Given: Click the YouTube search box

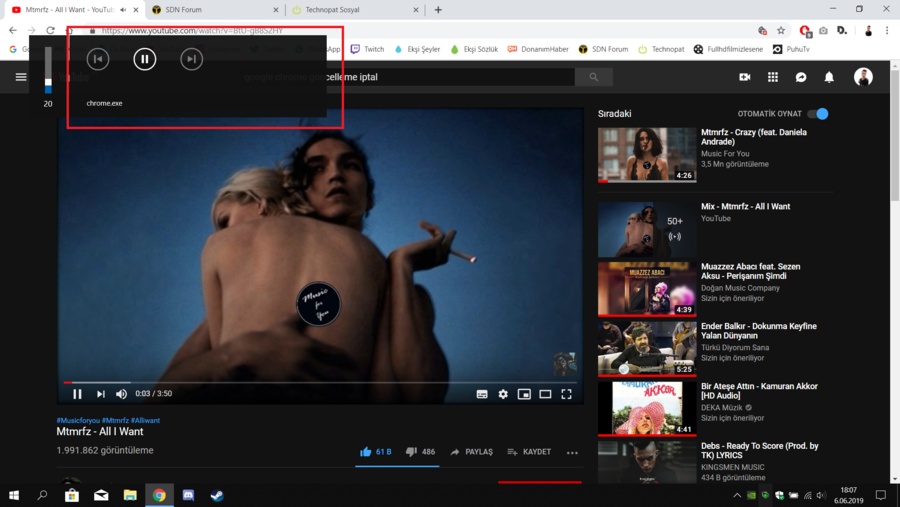Looking at the screenshot, I should pos(409,77).
